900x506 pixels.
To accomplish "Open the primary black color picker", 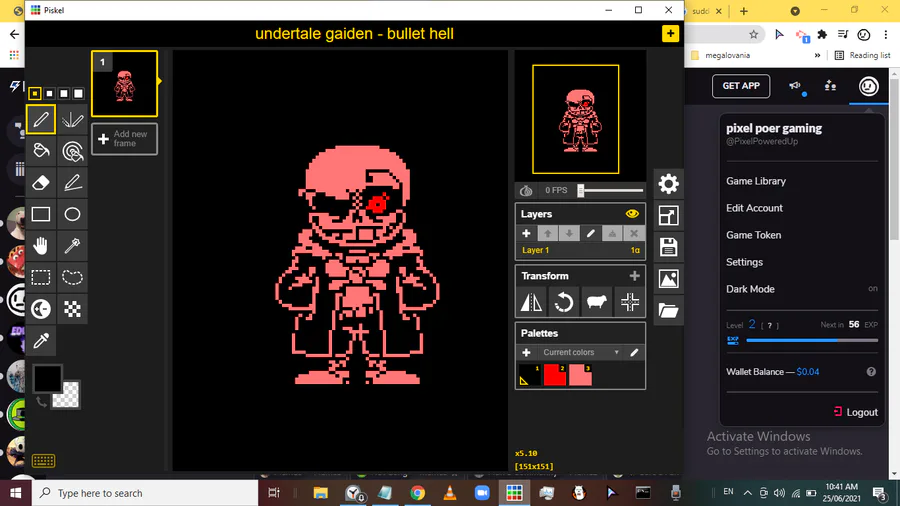I will pos(47,379).
